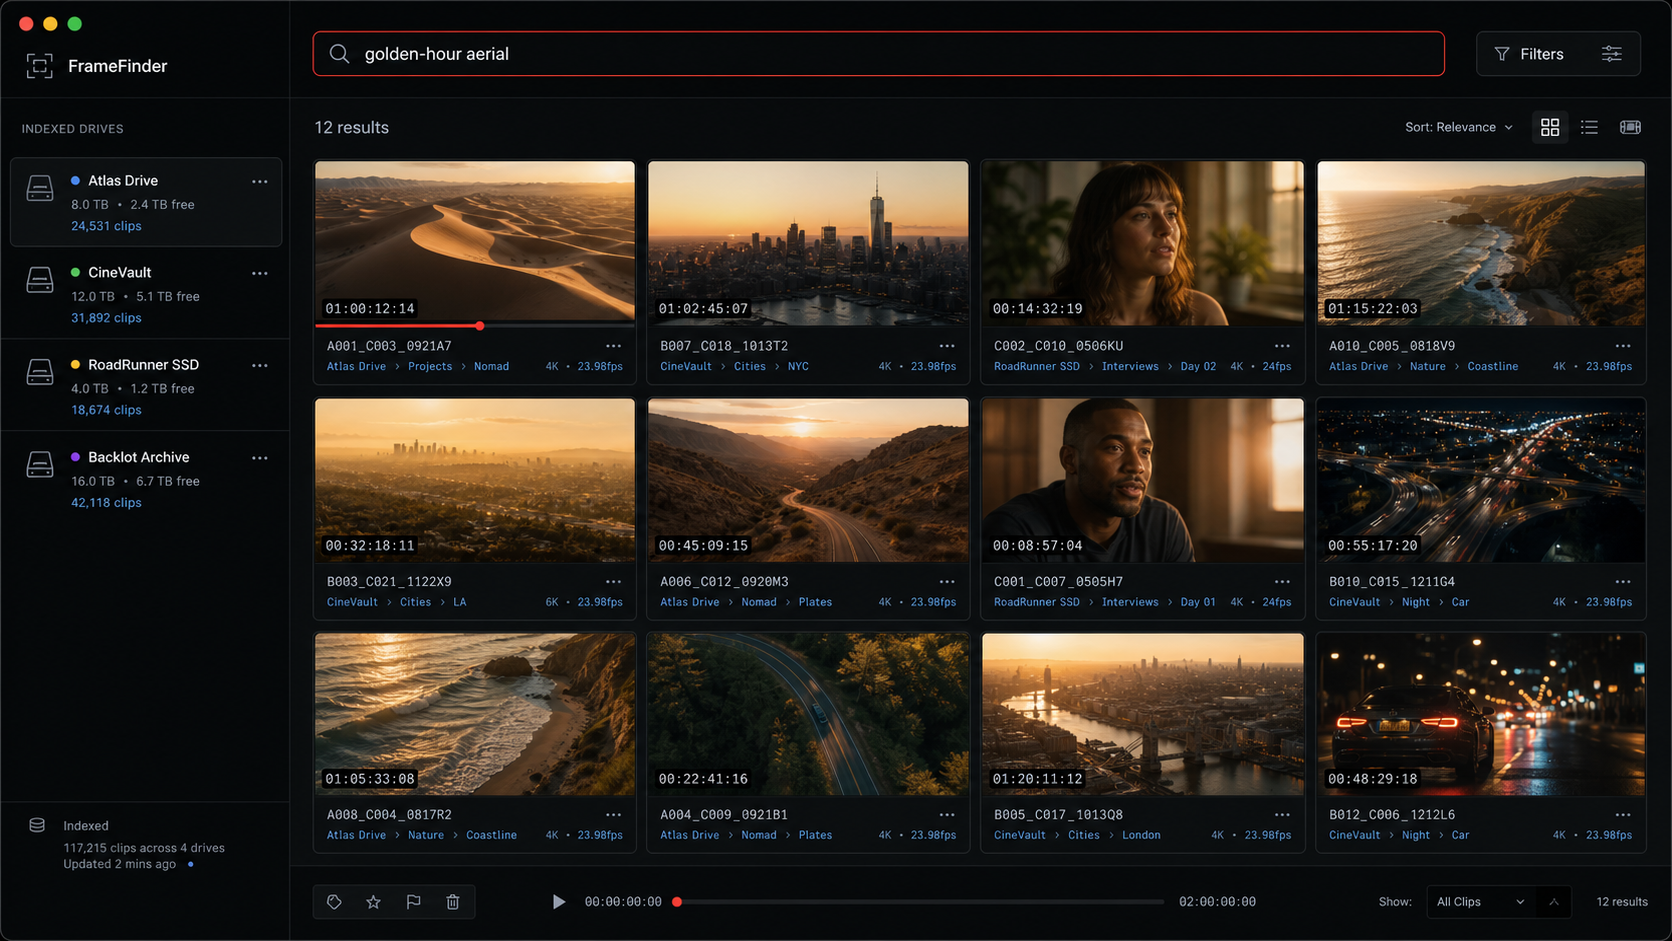The image size is (1672, 941).
Task: Tag selected clip with tag icon
Action: (x=334, y=902)
